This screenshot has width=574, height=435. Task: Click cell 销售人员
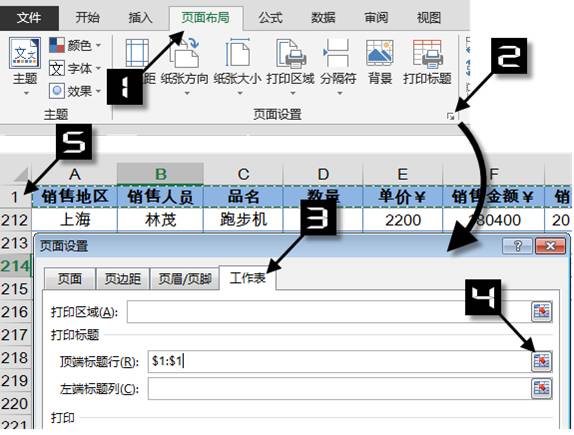(160, 197)
